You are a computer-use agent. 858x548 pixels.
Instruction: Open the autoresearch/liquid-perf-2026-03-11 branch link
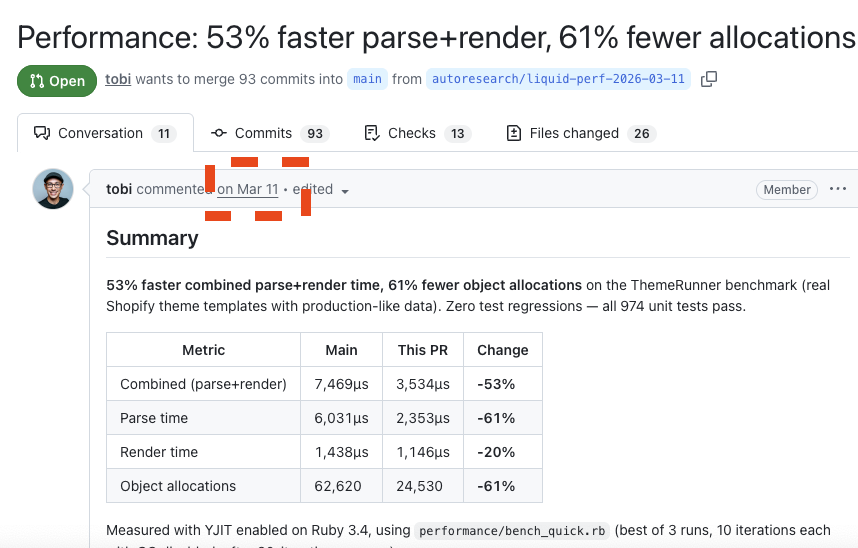point(558,79)
